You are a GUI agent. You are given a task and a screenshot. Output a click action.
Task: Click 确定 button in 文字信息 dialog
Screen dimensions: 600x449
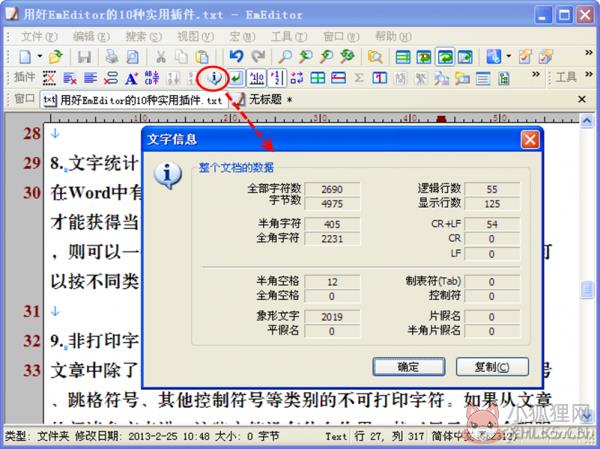(409, 367)
